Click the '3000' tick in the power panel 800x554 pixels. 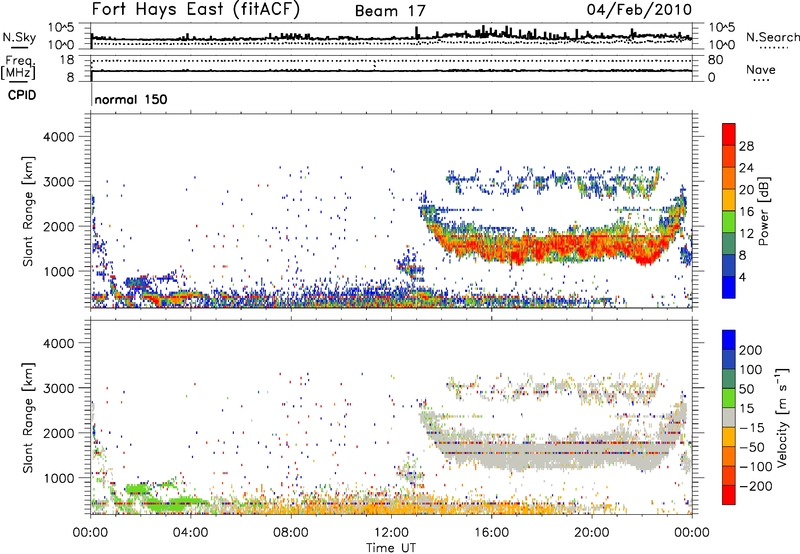click(59, 182)
